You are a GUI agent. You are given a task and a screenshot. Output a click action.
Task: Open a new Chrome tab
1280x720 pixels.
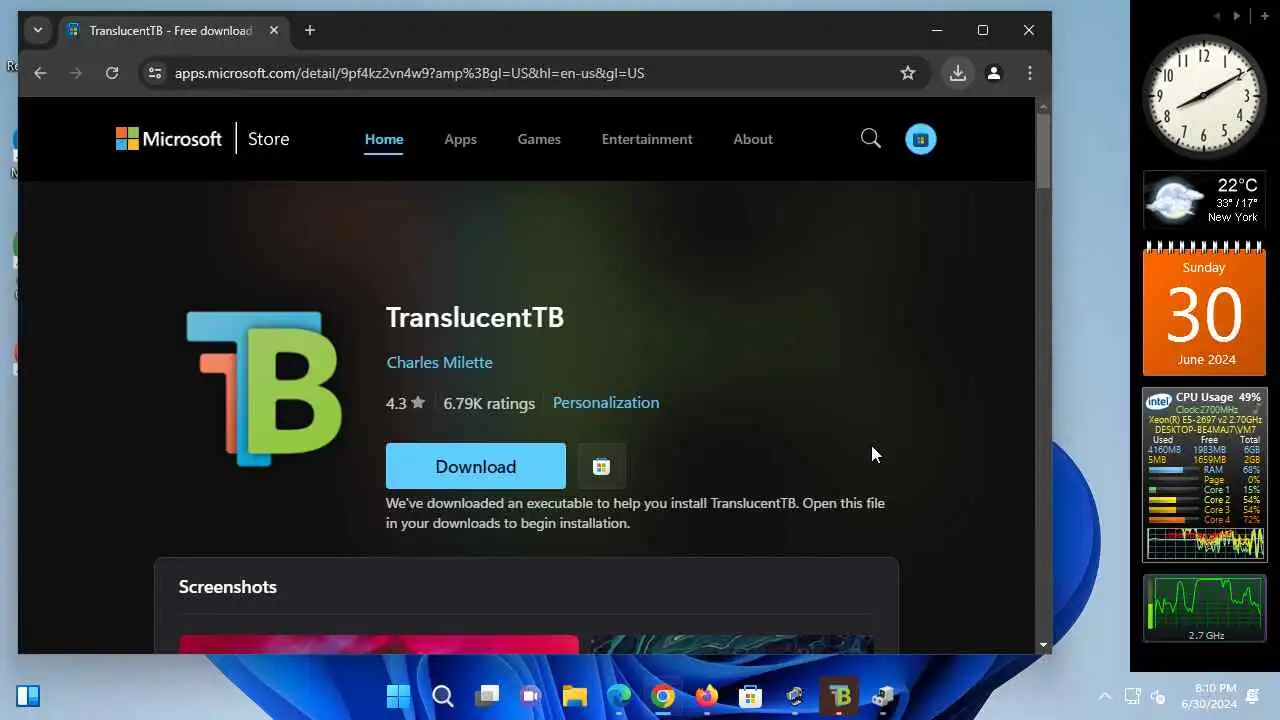310,30
